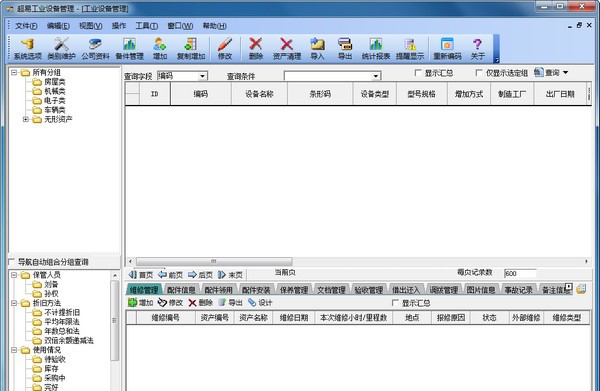This screenshot has height=391, width=600.
Task: Sort by 编码 column header
Action: tap(201, 94)
